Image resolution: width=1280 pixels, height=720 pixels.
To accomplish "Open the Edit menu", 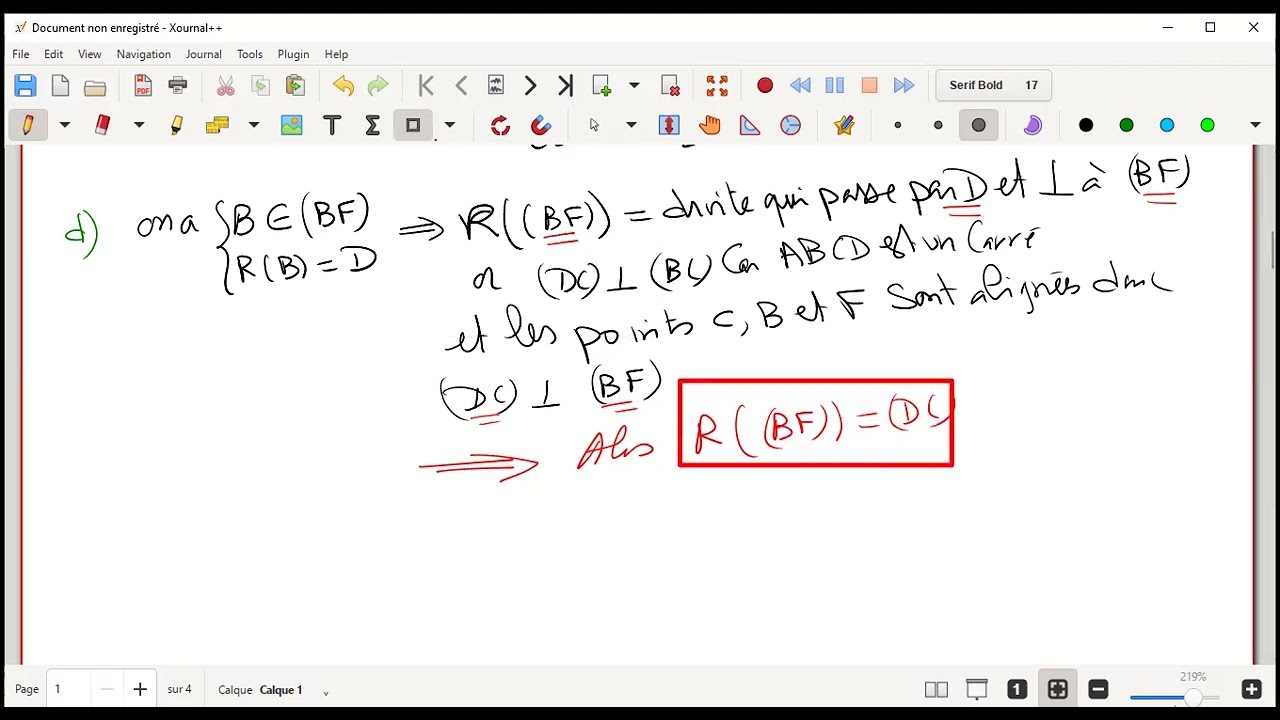I will 54,54.
